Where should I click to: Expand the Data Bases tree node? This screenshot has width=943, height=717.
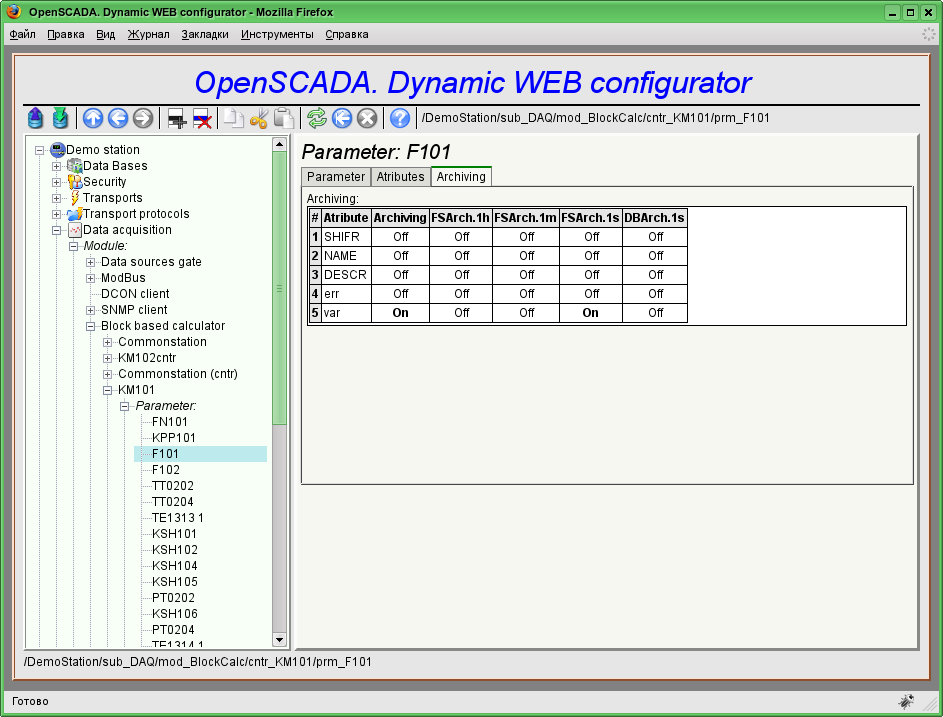(57, 166)
